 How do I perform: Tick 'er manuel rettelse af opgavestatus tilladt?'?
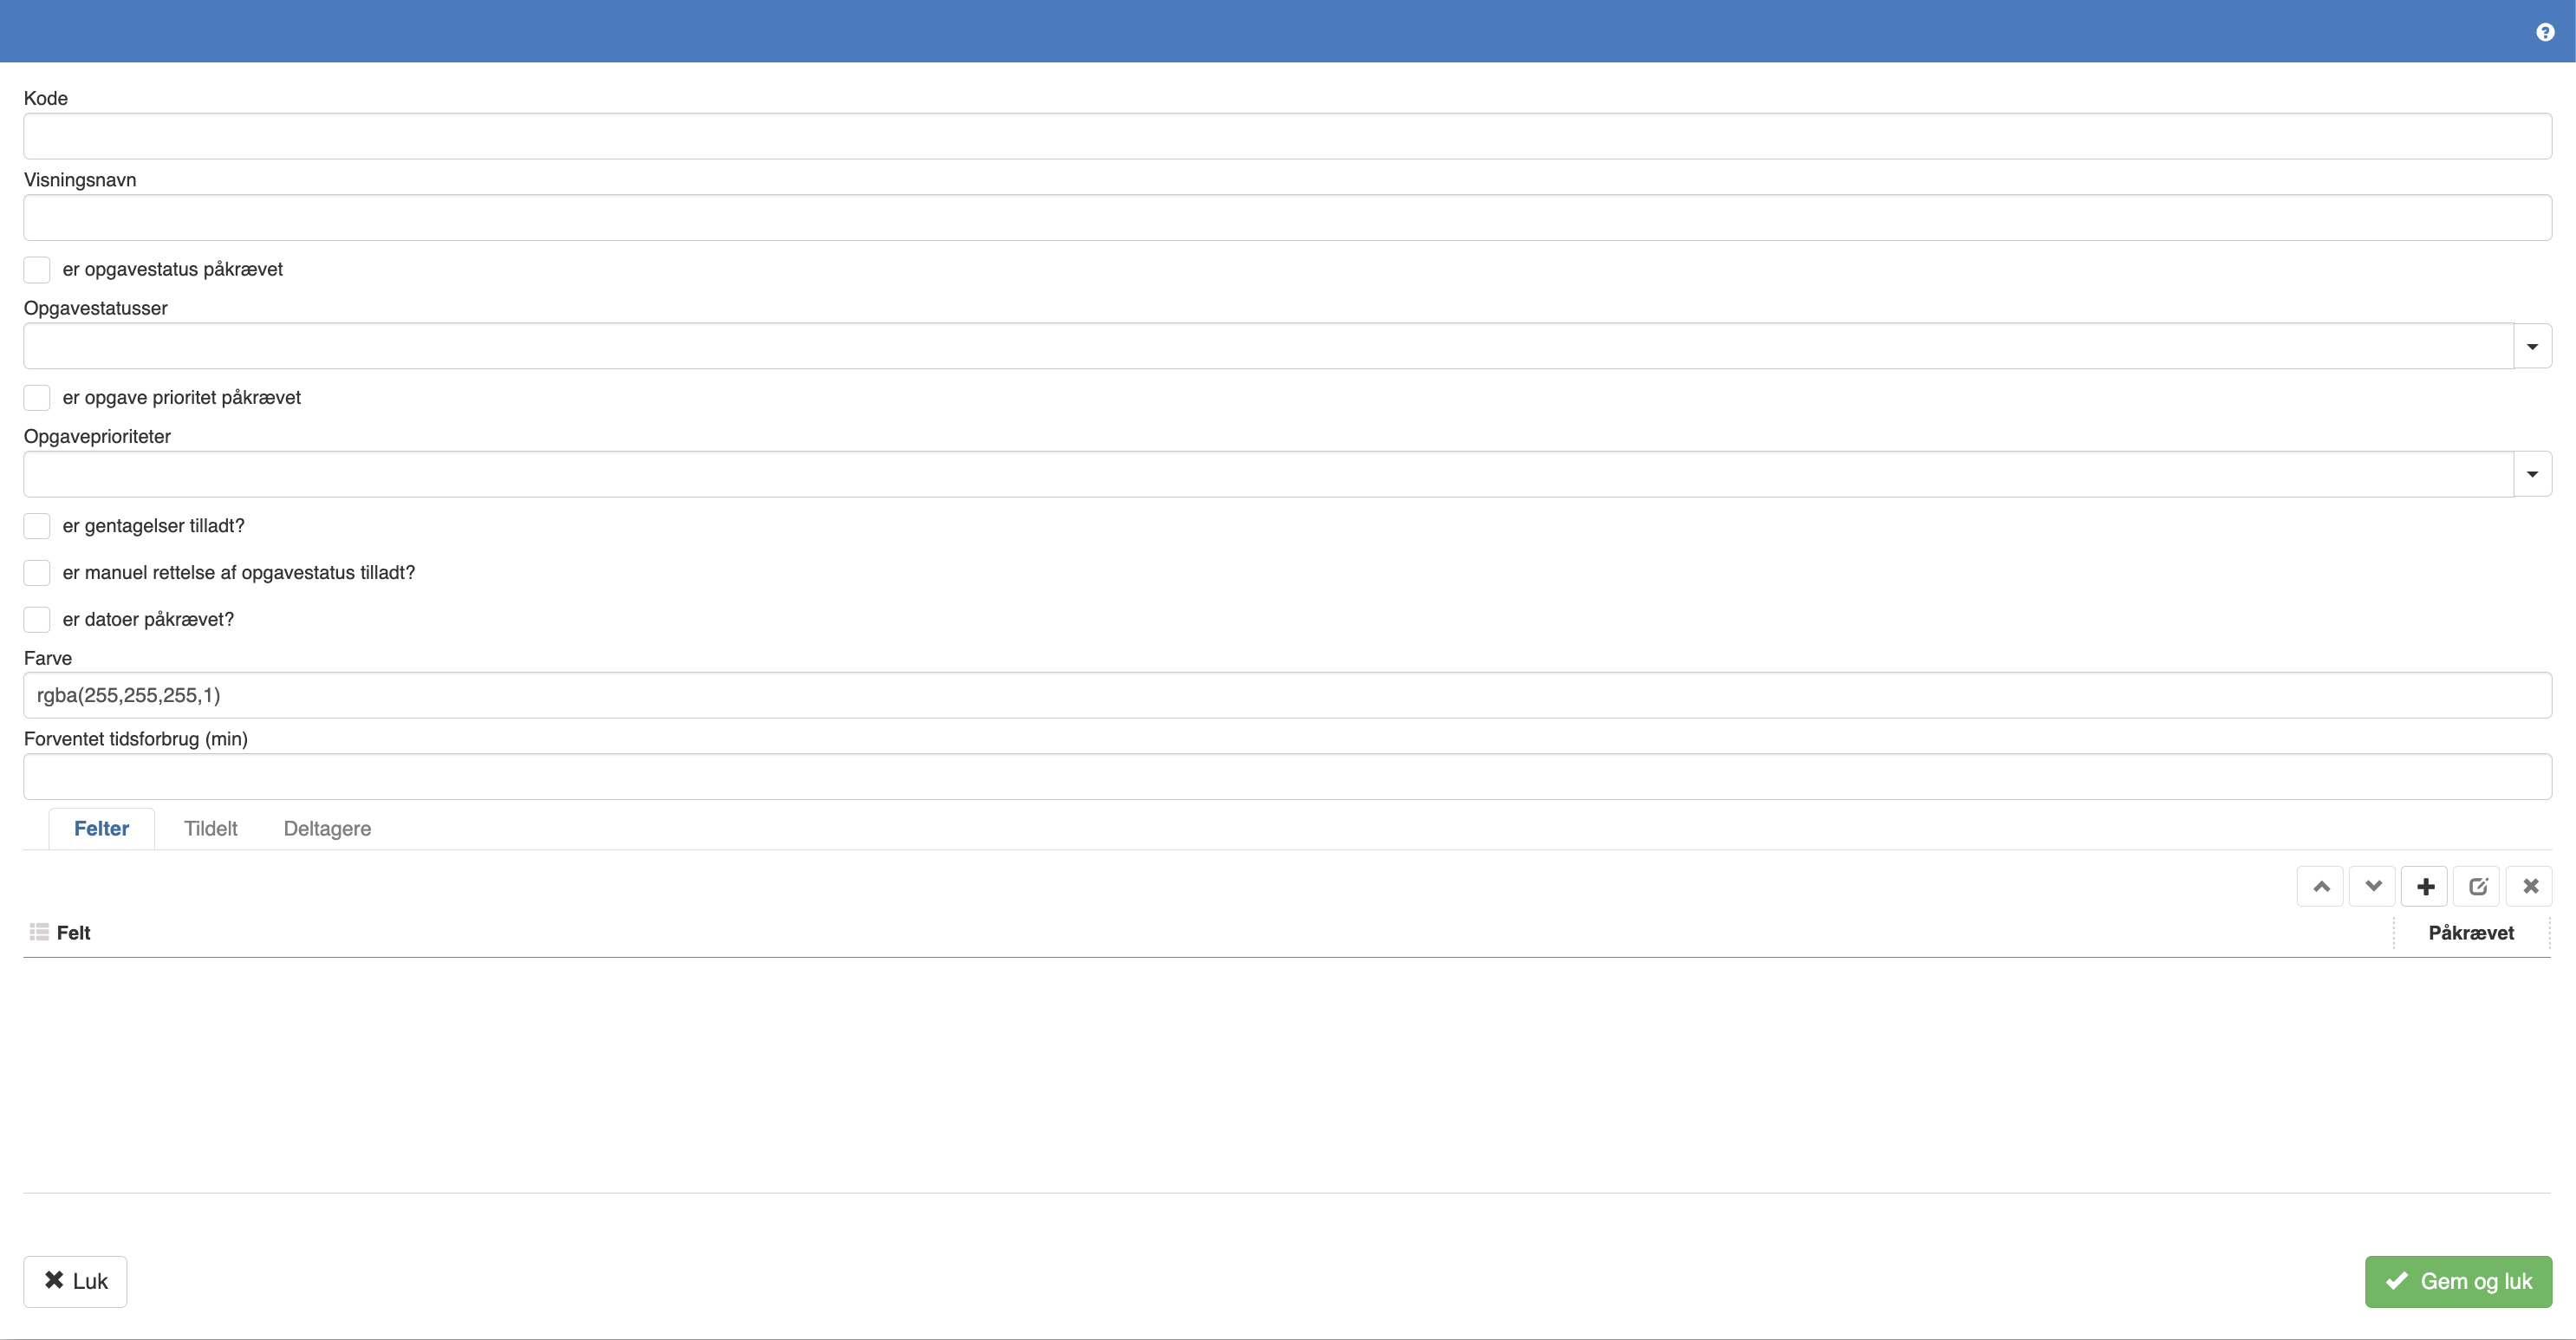(37, 573)
